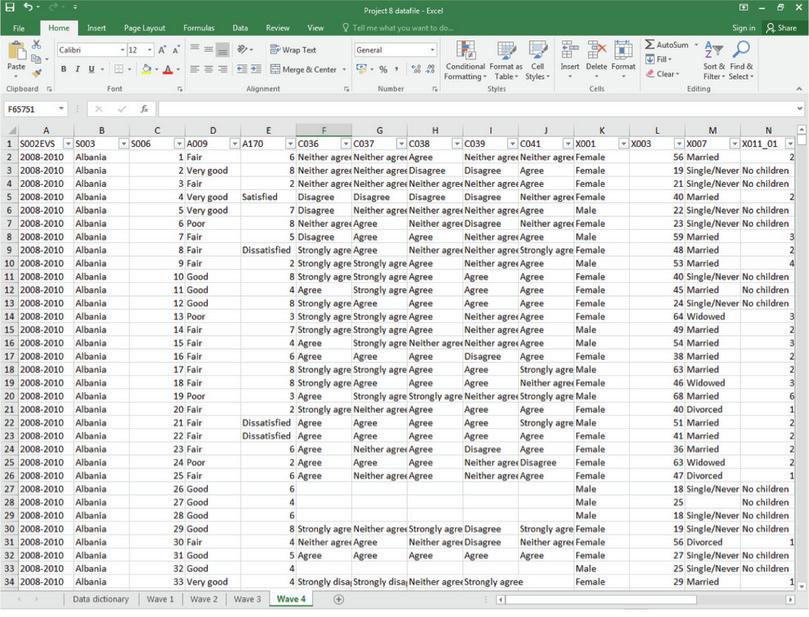This screenshot has width=809, height=617.
Task: Switch to Data dictionary sheet tab
Action: pos(101,599)
